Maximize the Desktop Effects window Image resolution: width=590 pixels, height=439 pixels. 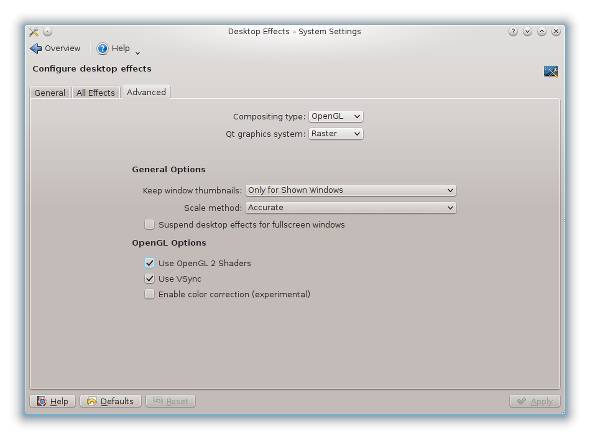541,32
